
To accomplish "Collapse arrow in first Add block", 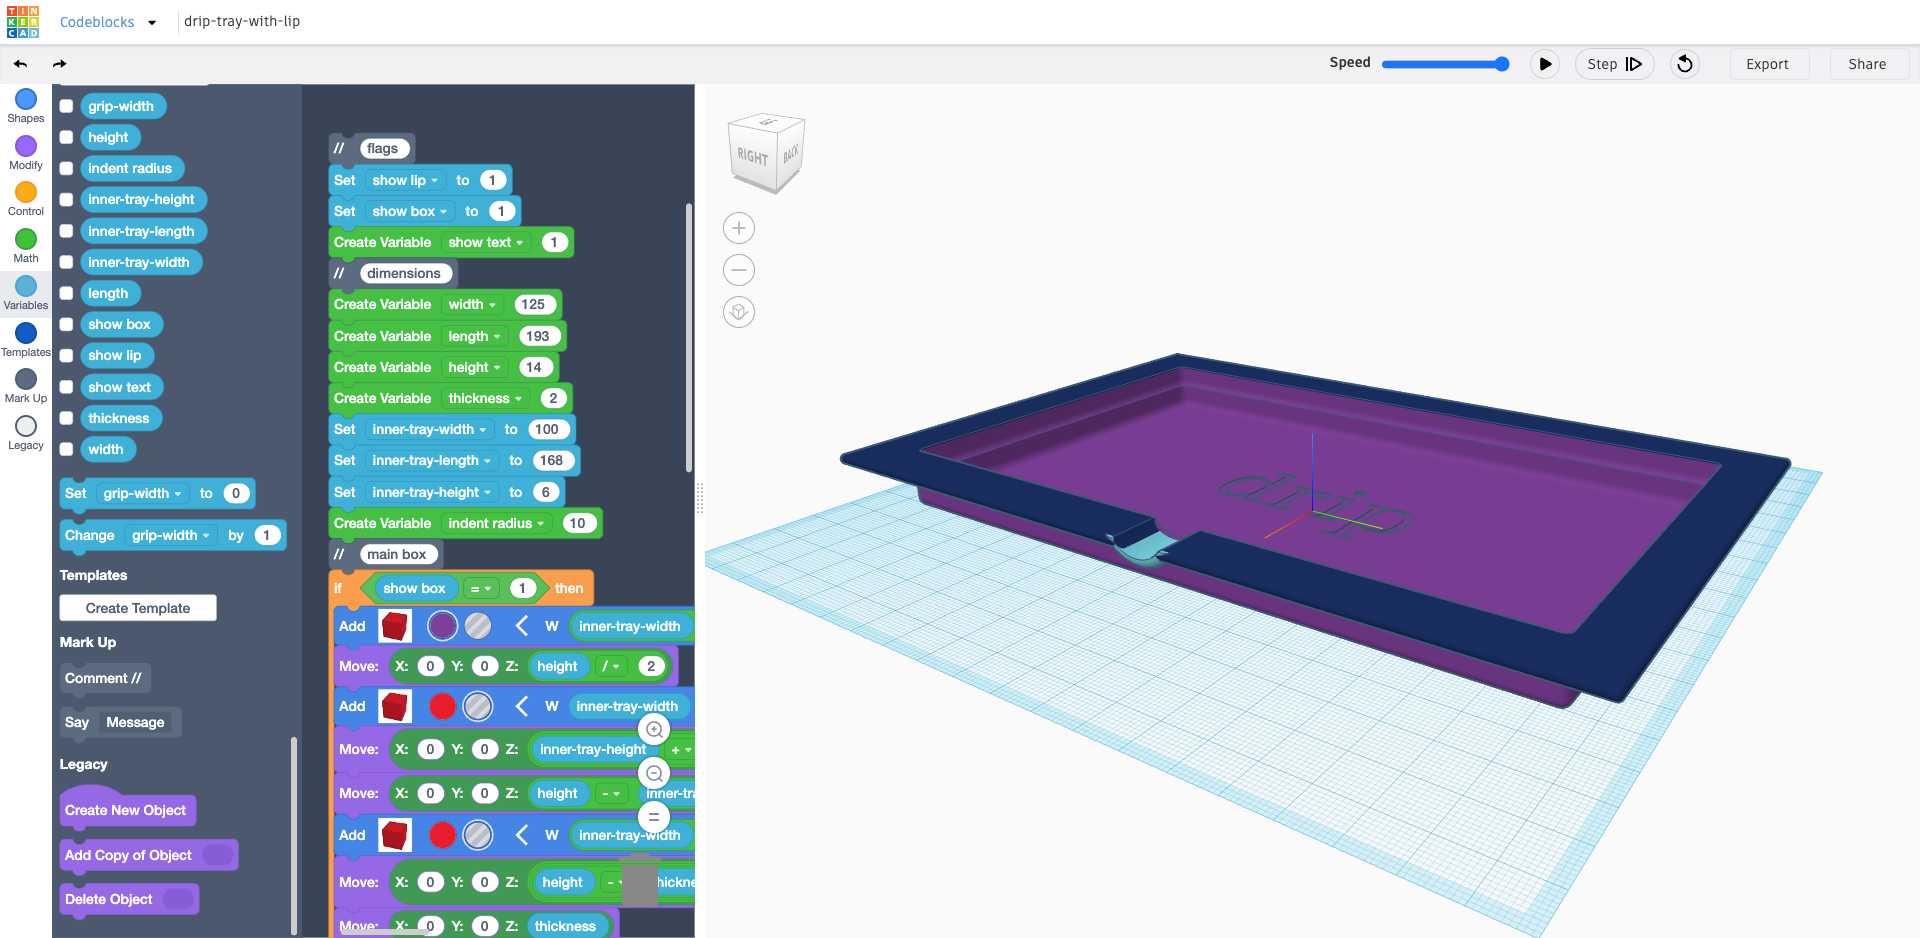I will point(521,626).
